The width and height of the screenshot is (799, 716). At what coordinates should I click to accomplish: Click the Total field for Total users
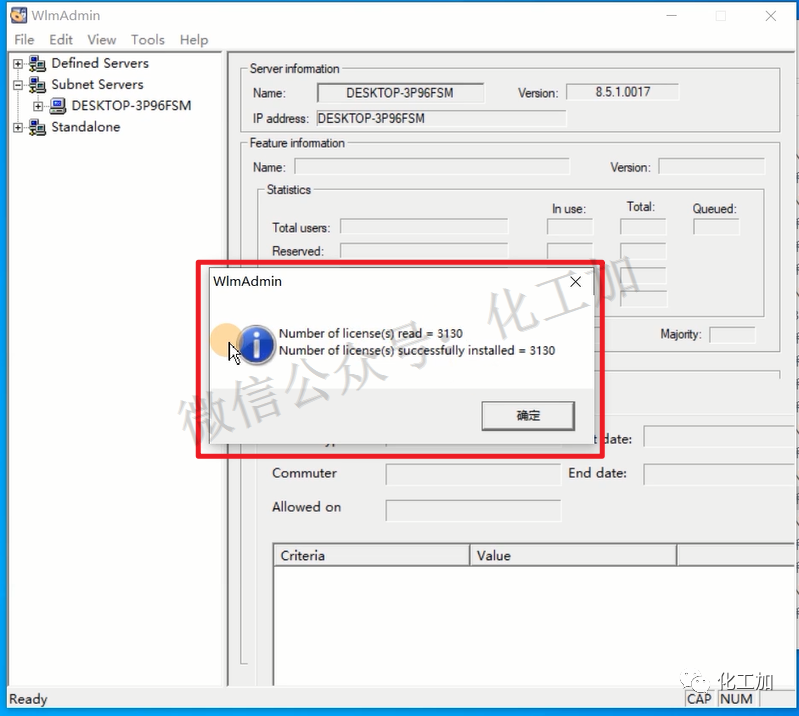click(x=643, y=227)
